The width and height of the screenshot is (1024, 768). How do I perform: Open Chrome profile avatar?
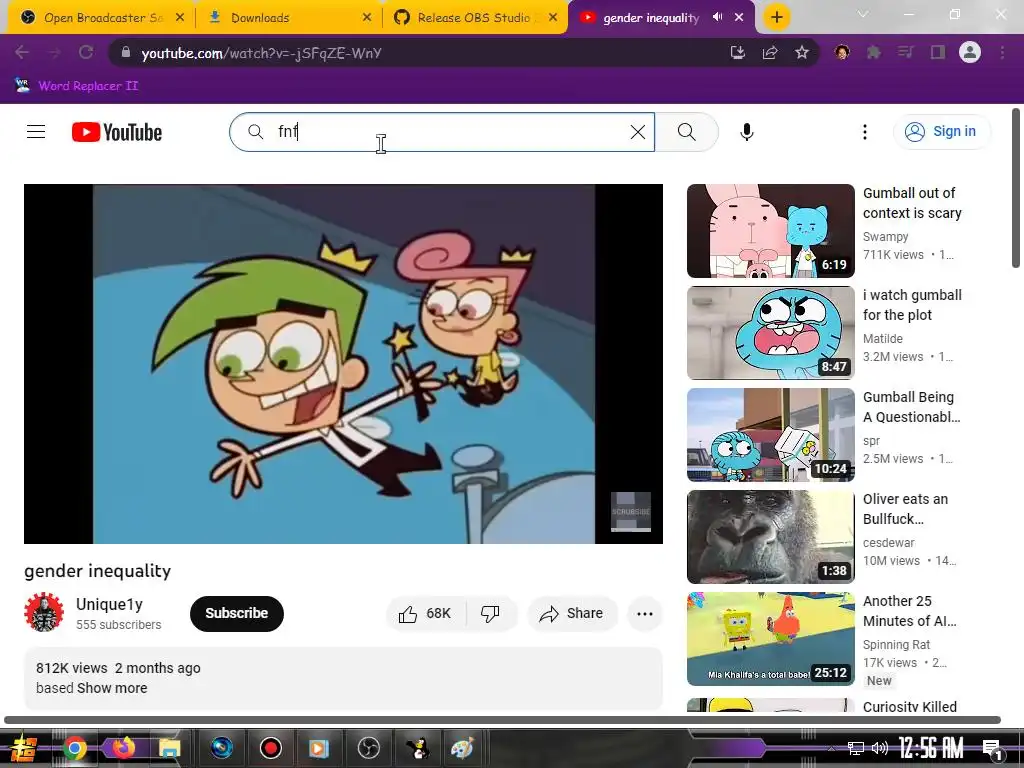pyautogui.click(x=970, y=52)
